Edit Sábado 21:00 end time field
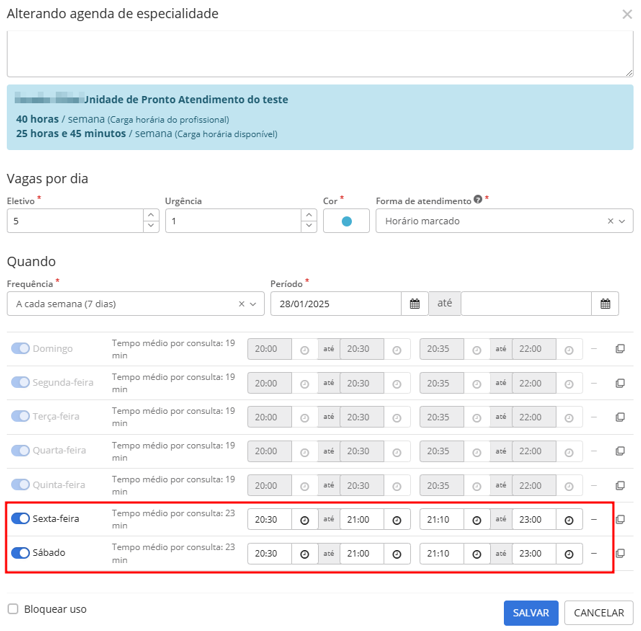 point(362,553)
